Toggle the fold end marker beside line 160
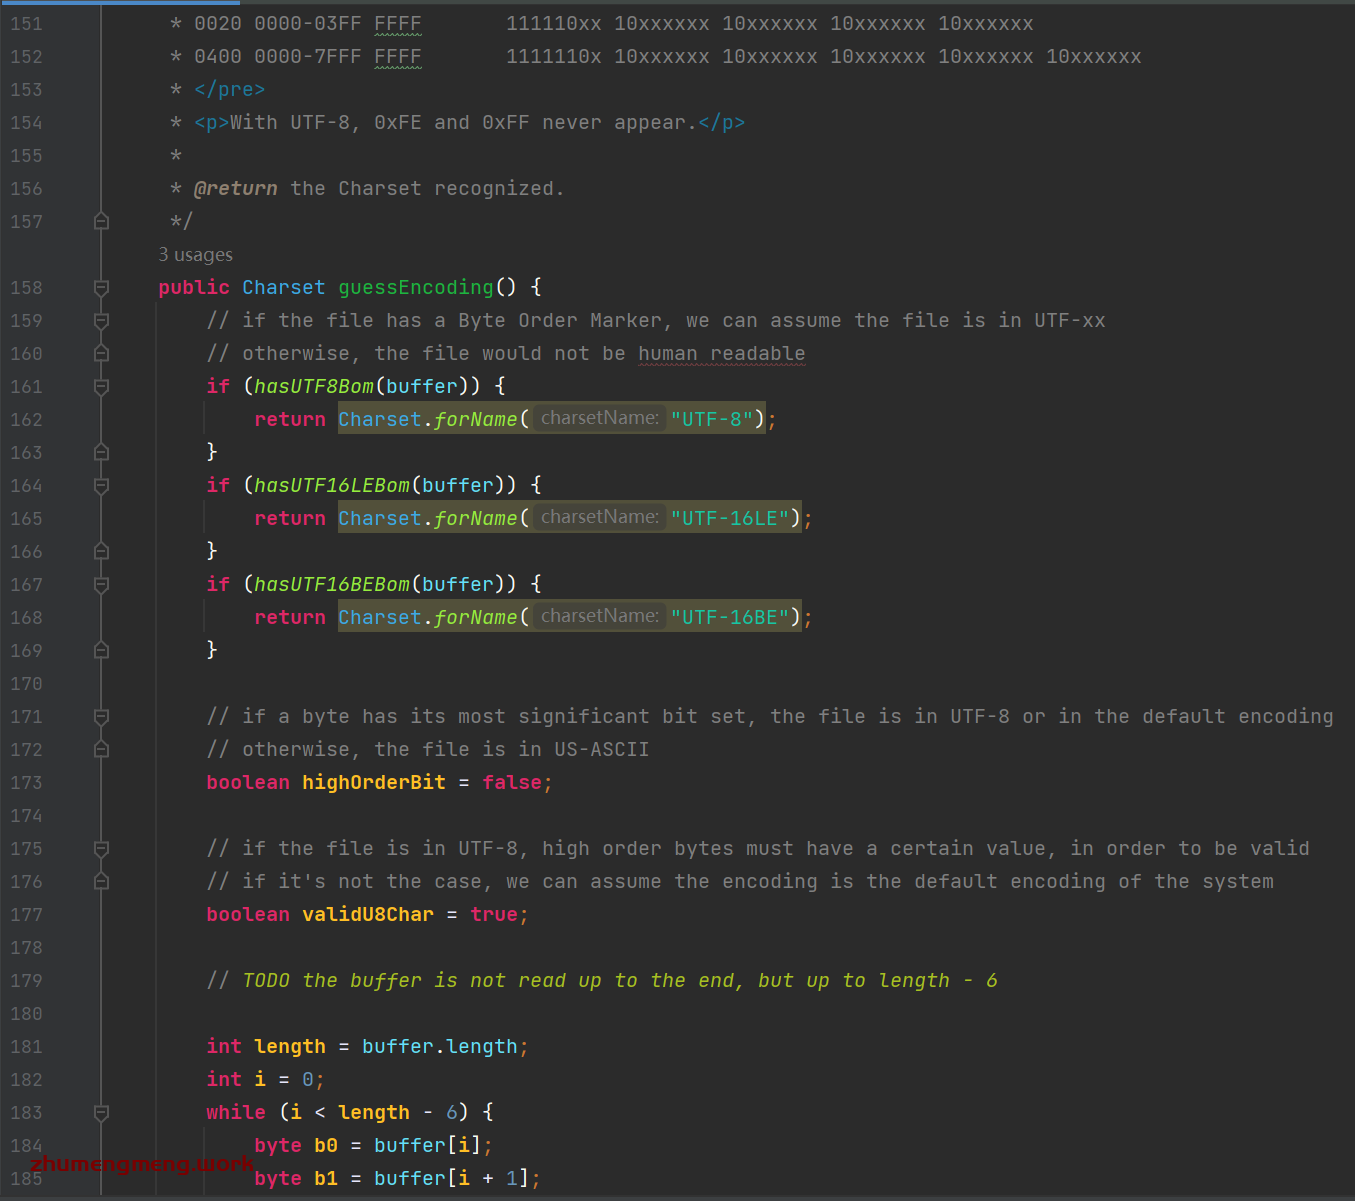The height and width of the screenshot is (1201, 1355). click(x=100, y=353)
